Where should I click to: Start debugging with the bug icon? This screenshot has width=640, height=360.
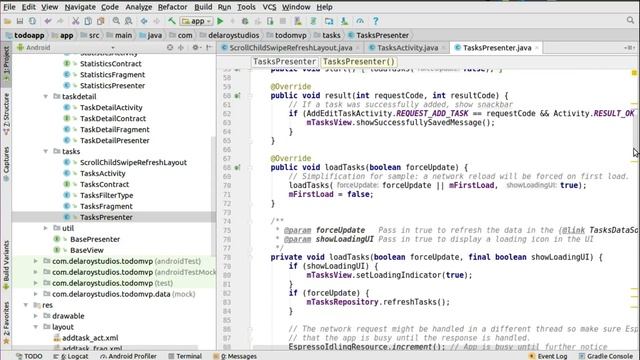(x=245, y=21)
